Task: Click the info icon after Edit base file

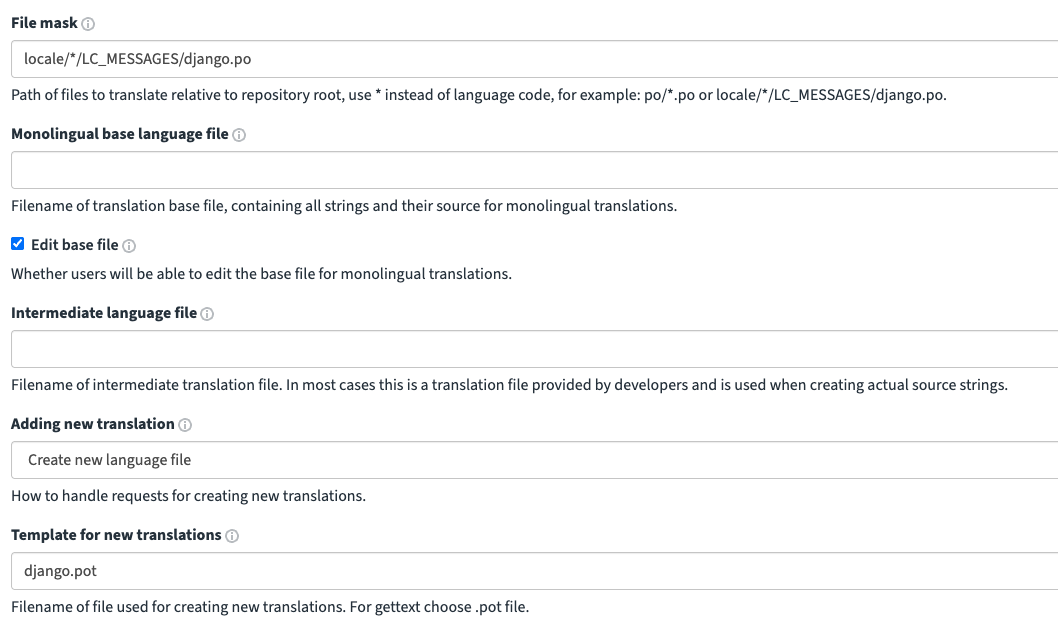Action: point(129,246)
